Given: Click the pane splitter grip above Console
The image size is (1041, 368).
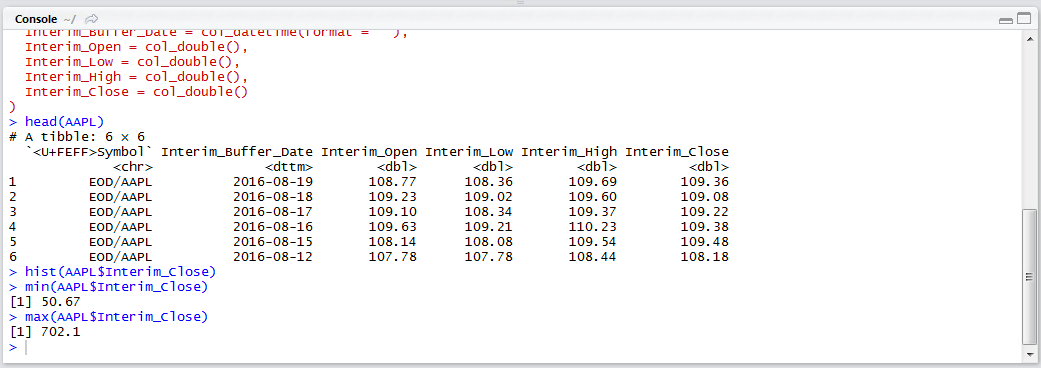Looking at the screenshot, I should [x=520, y=3].
